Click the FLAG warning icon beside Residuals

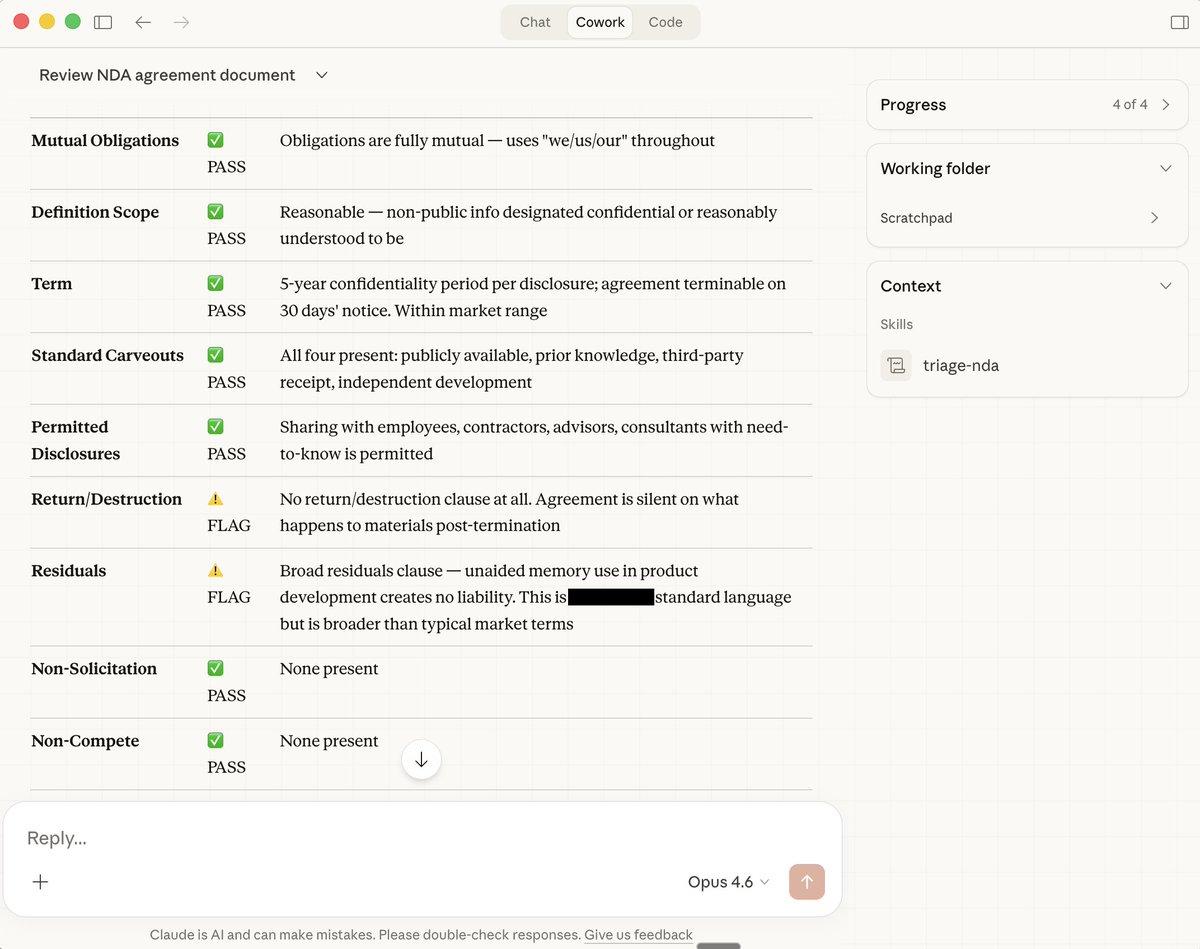(215, 570)
